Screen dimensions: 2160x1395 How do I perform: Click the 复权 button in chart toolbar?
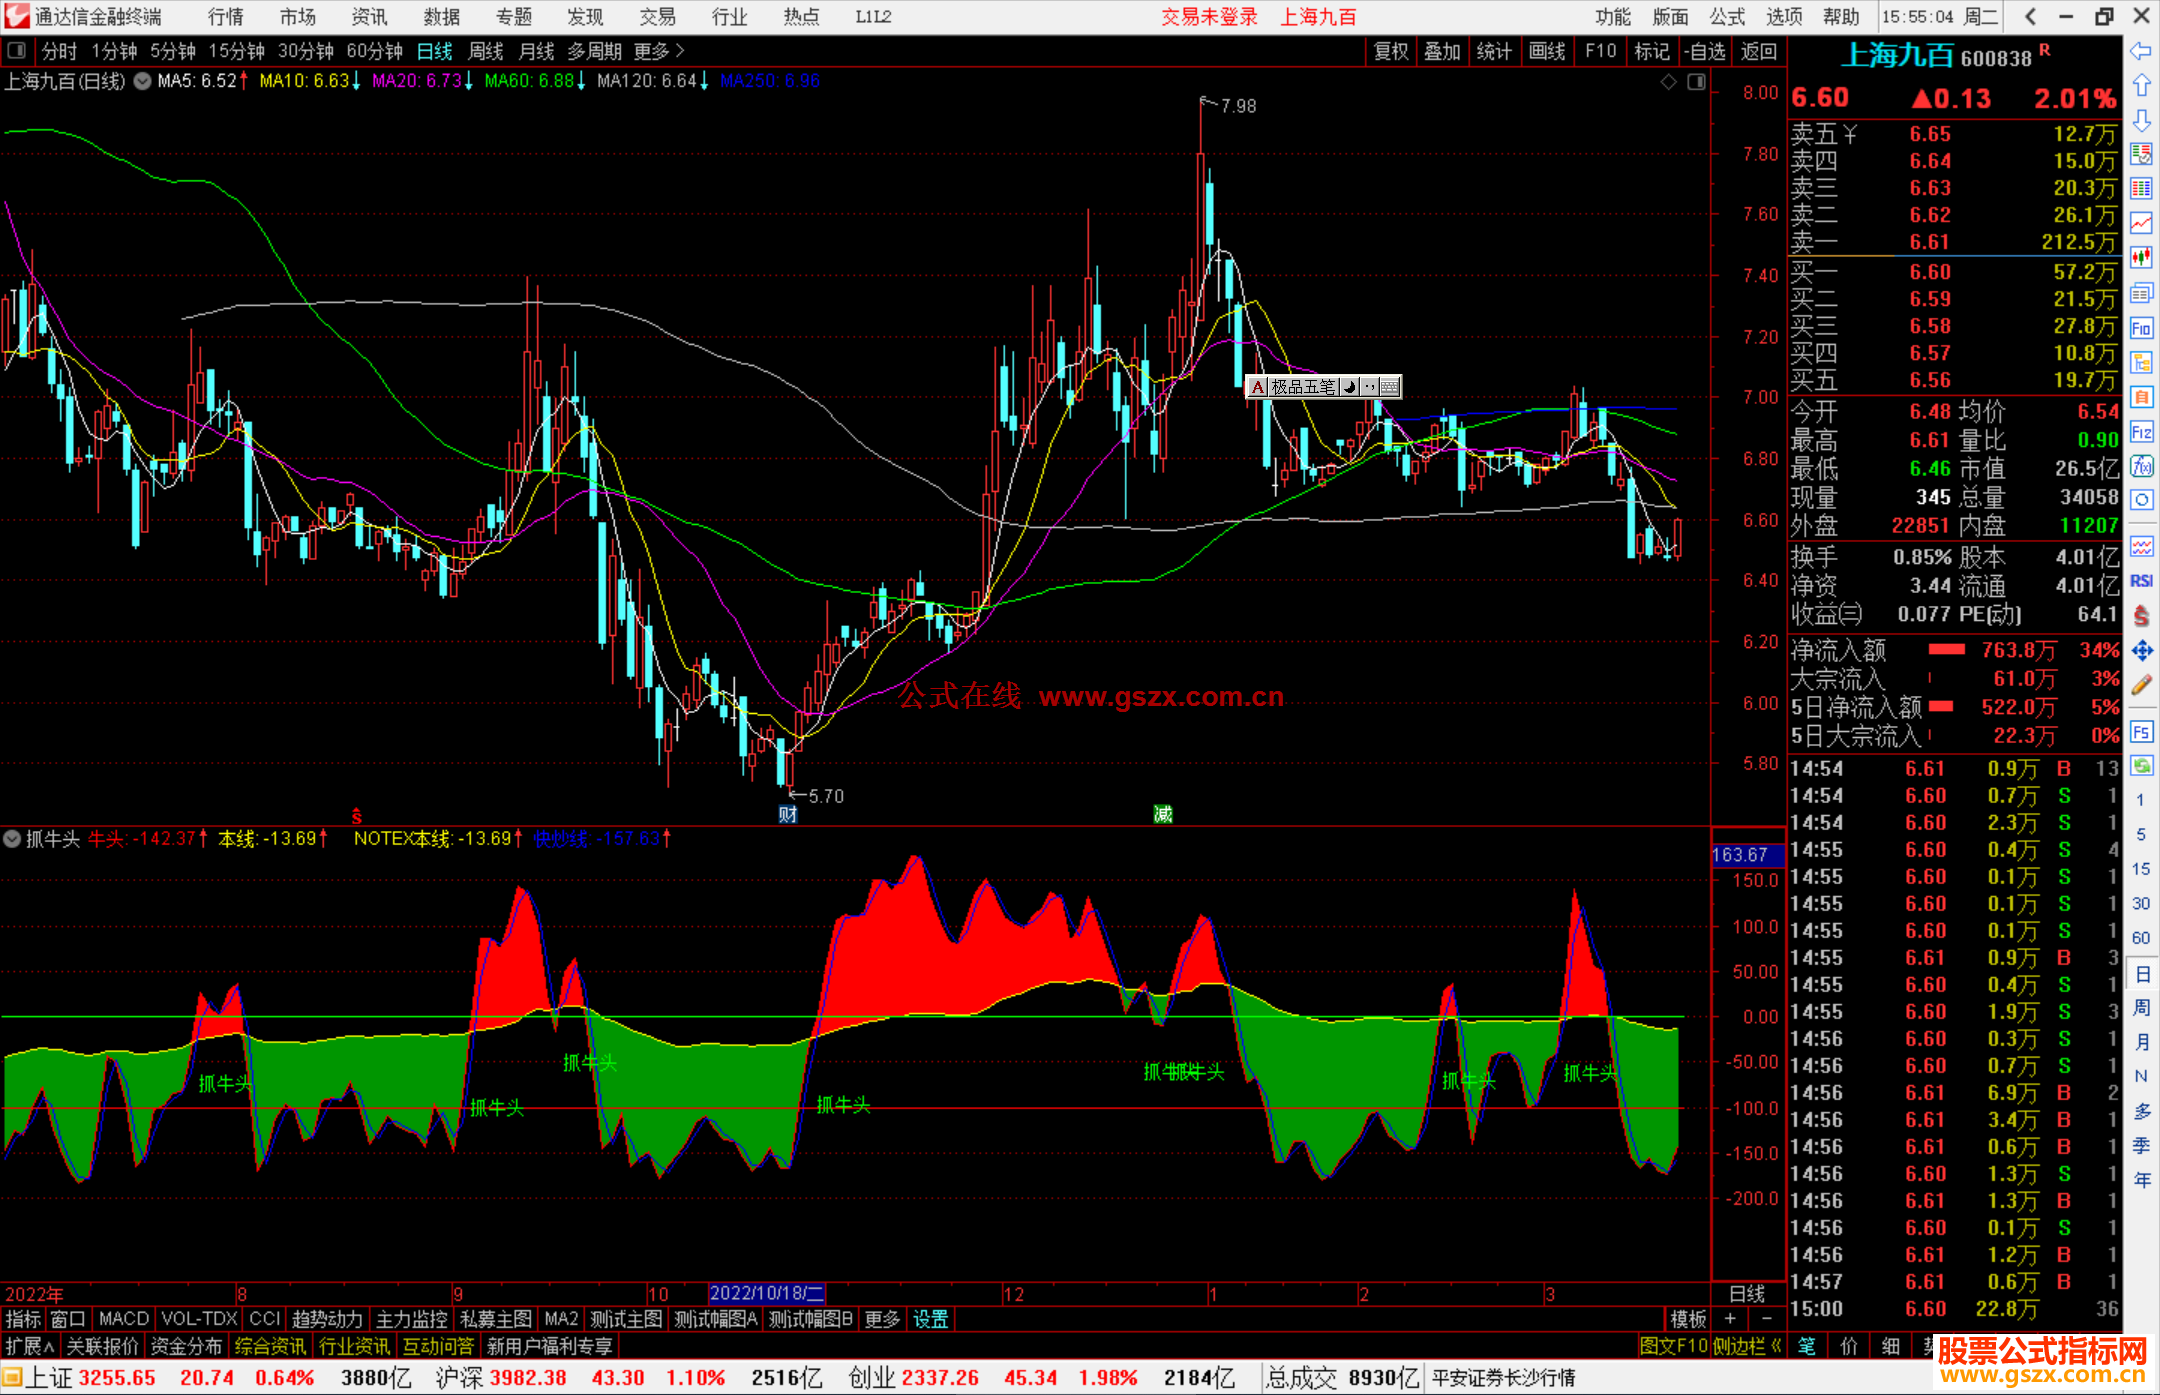[x=1390, y=51]
